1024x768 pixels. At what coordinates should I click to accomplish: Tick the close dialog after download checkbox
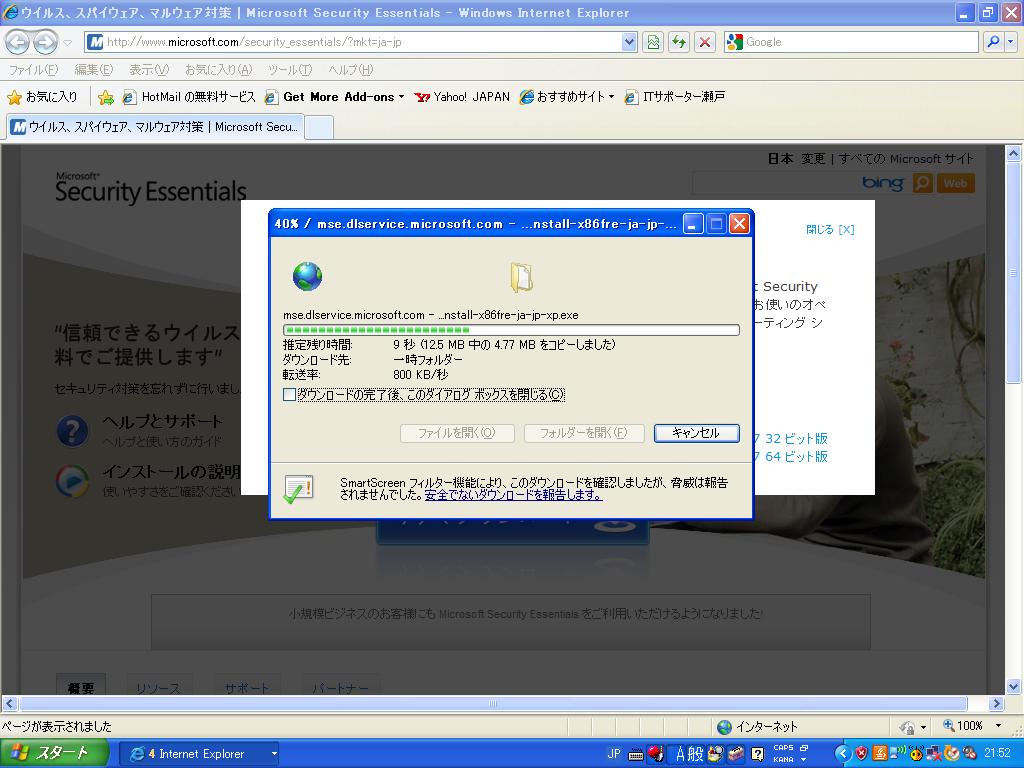(289, 394)
